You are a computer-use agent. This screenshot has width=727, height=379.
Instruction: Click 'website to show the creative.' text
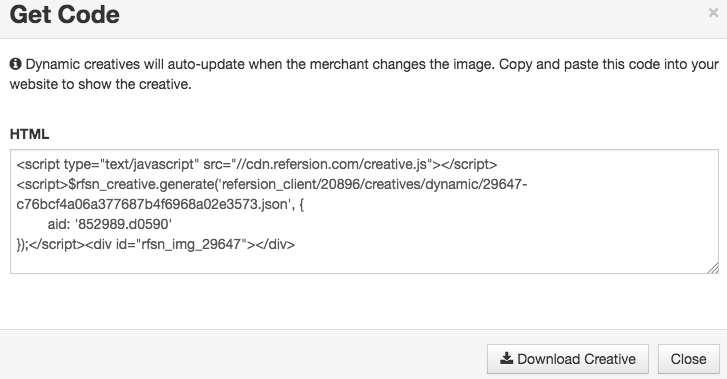click(x=101, y=84)
